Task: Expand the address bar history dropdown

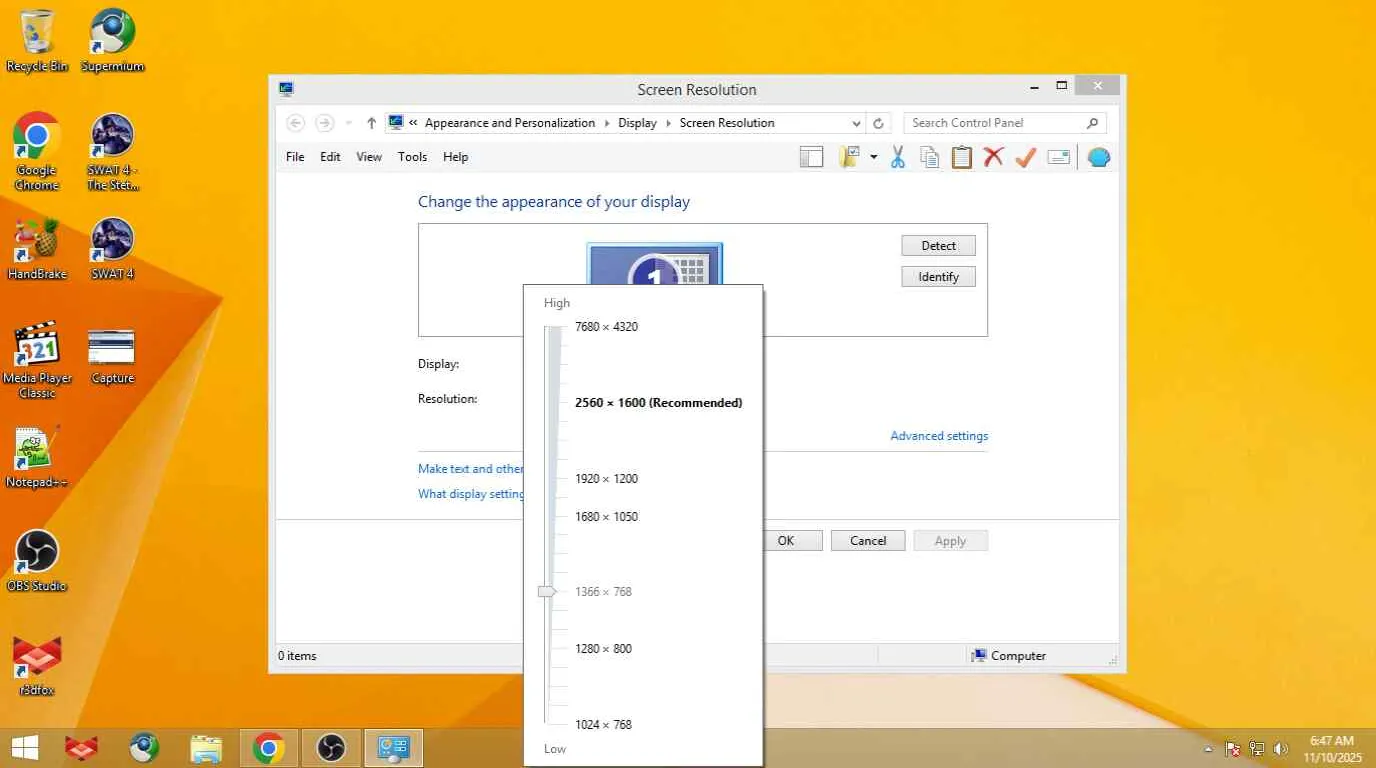Action: tap(856, 123)
